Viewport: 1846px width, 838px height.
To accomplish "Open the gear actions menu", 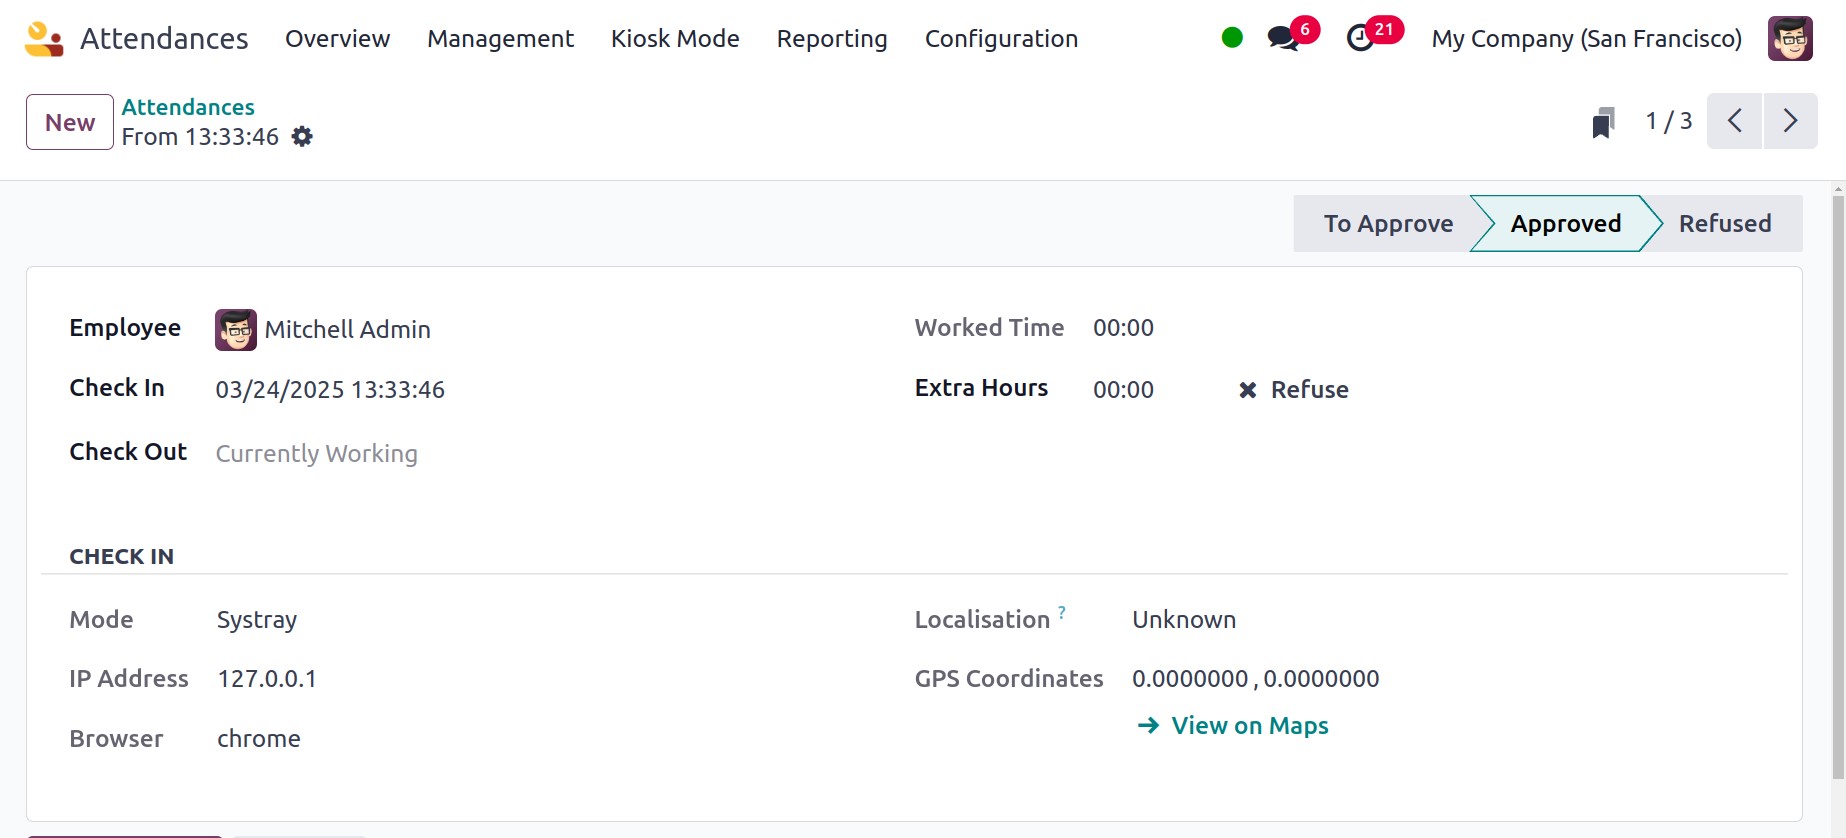I will [x=302, y=137].
